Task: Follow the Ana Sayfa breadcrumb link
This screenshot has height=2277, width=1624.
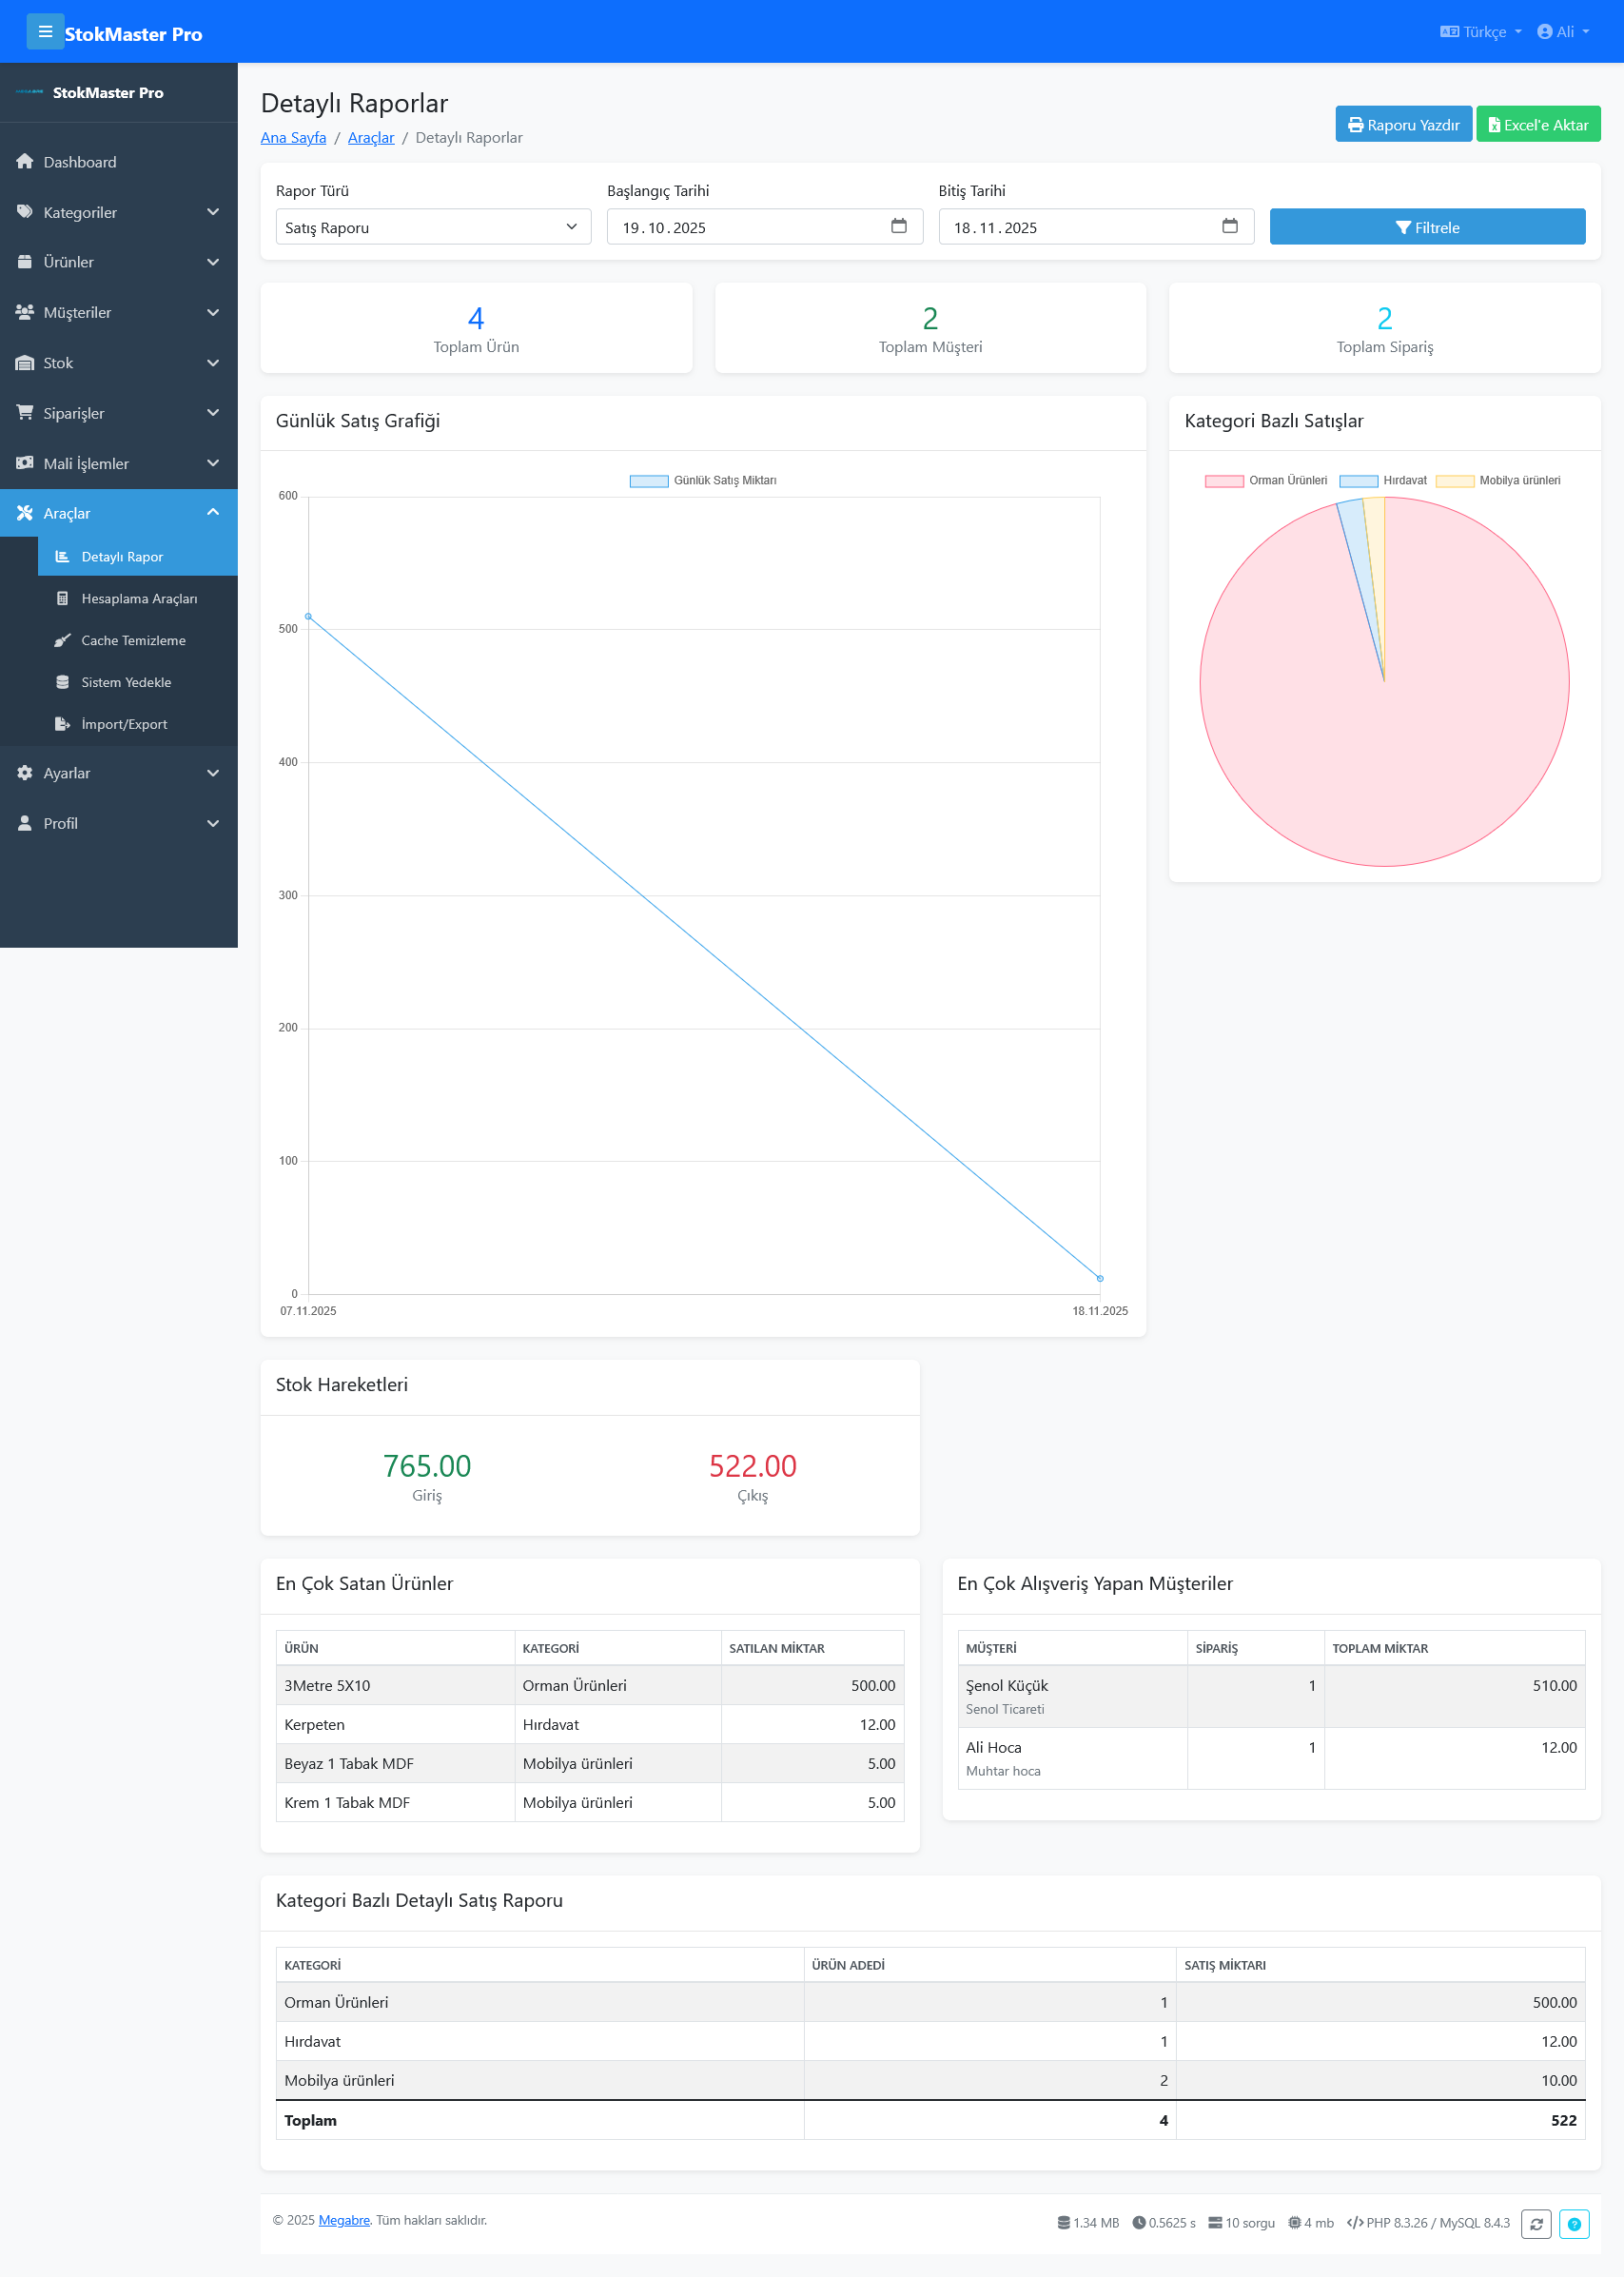Action: (292, 137)
